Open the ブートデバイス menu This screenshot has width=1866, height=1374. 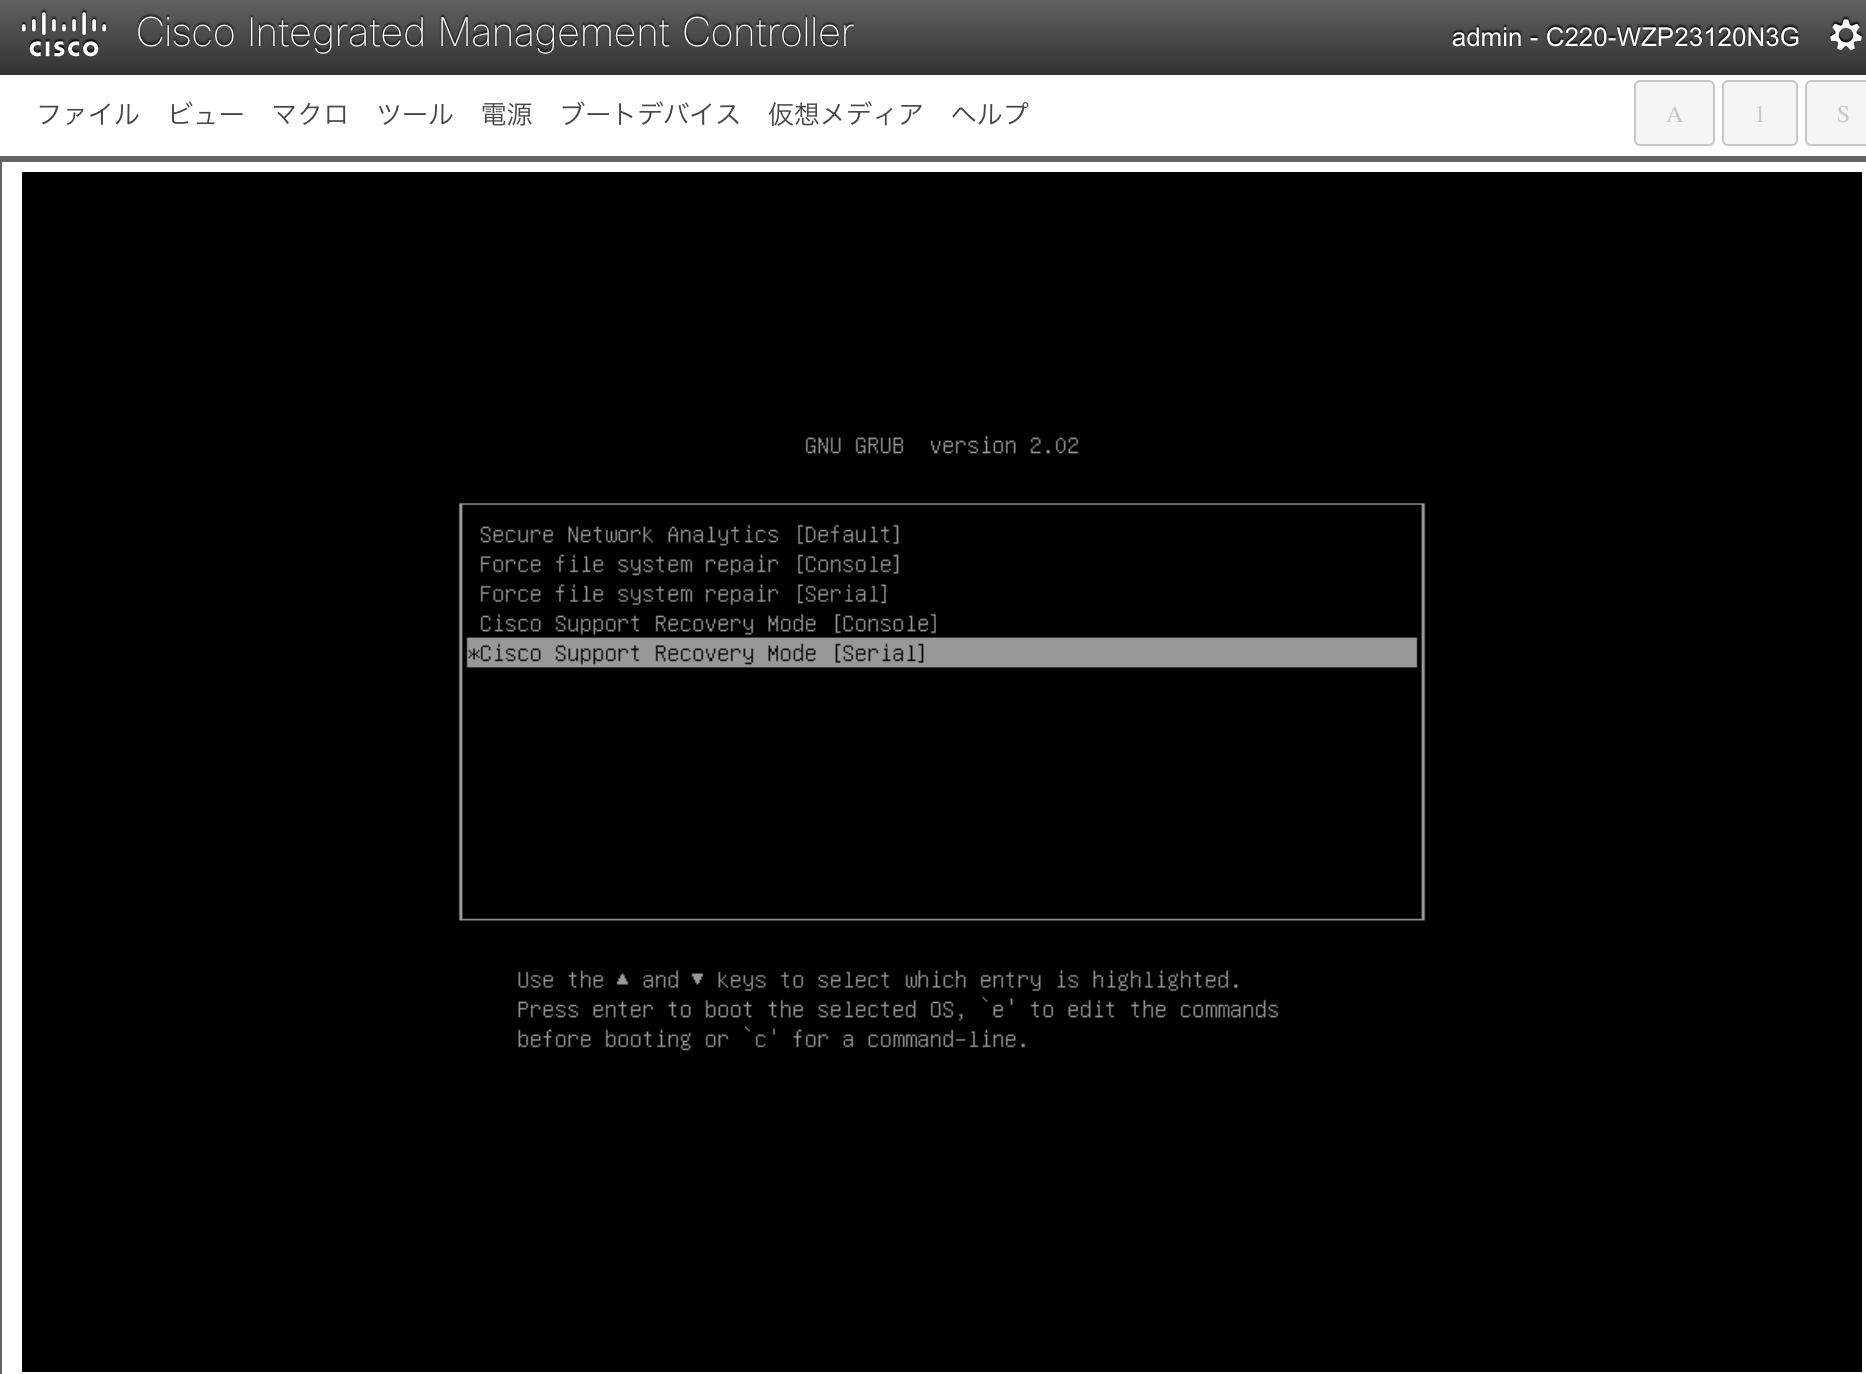pos(650,114)
